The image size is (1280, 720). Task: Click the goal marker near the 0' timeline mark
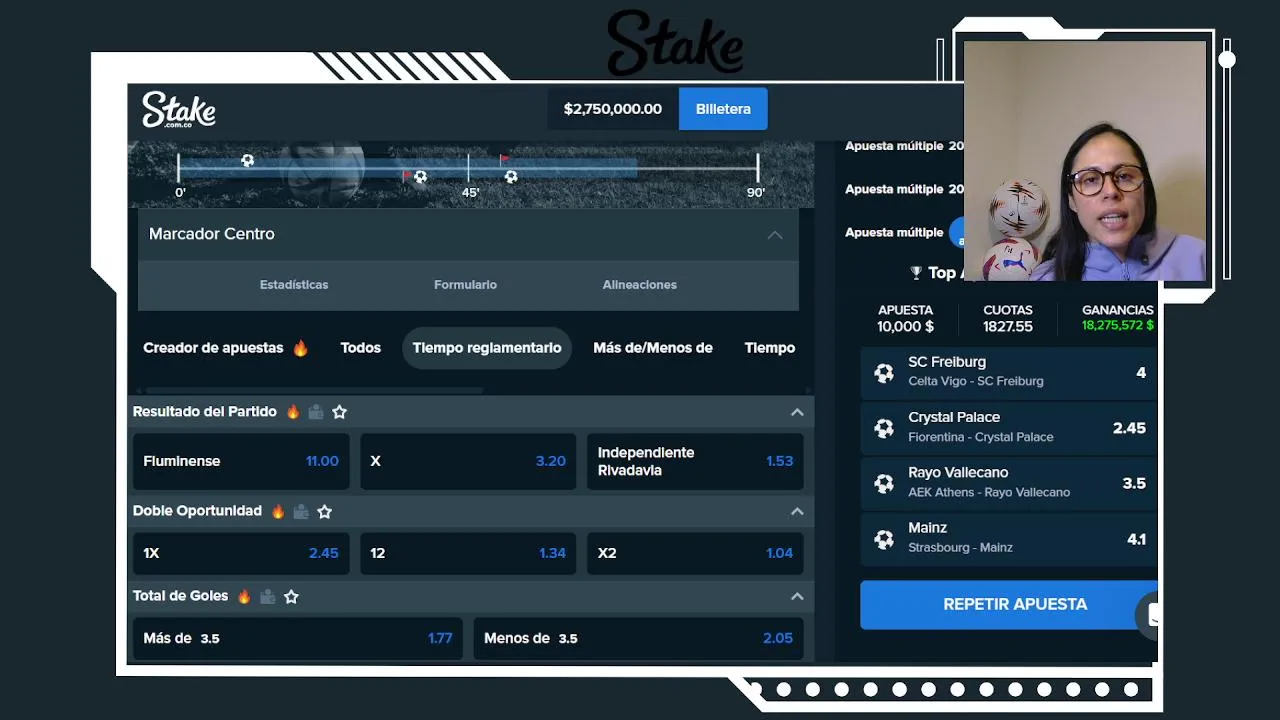[247, 161]
